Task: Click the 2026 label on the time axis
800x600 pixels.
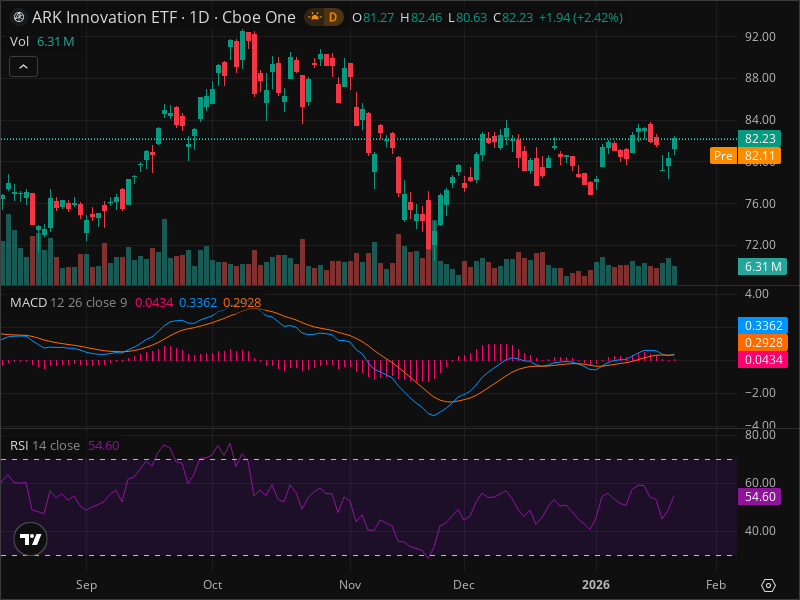Action: point(596,585)
